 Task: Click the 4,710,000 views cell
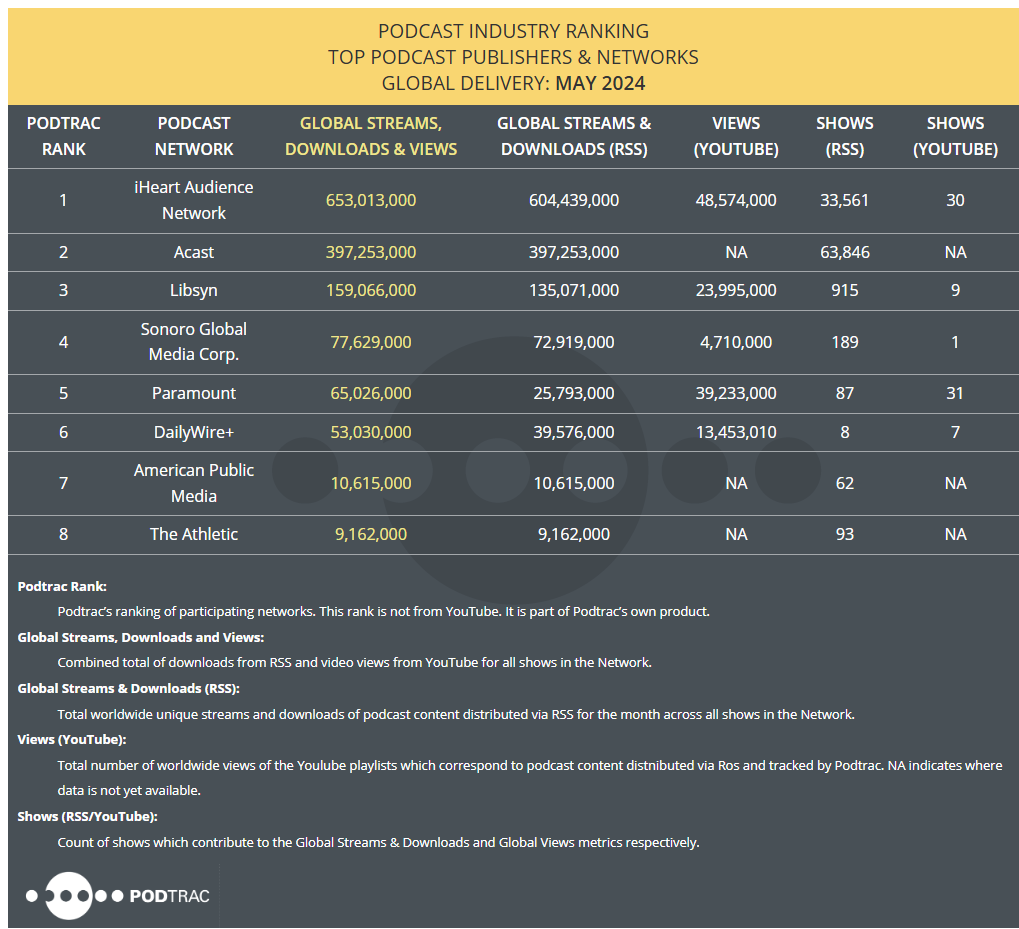[736, 342]
